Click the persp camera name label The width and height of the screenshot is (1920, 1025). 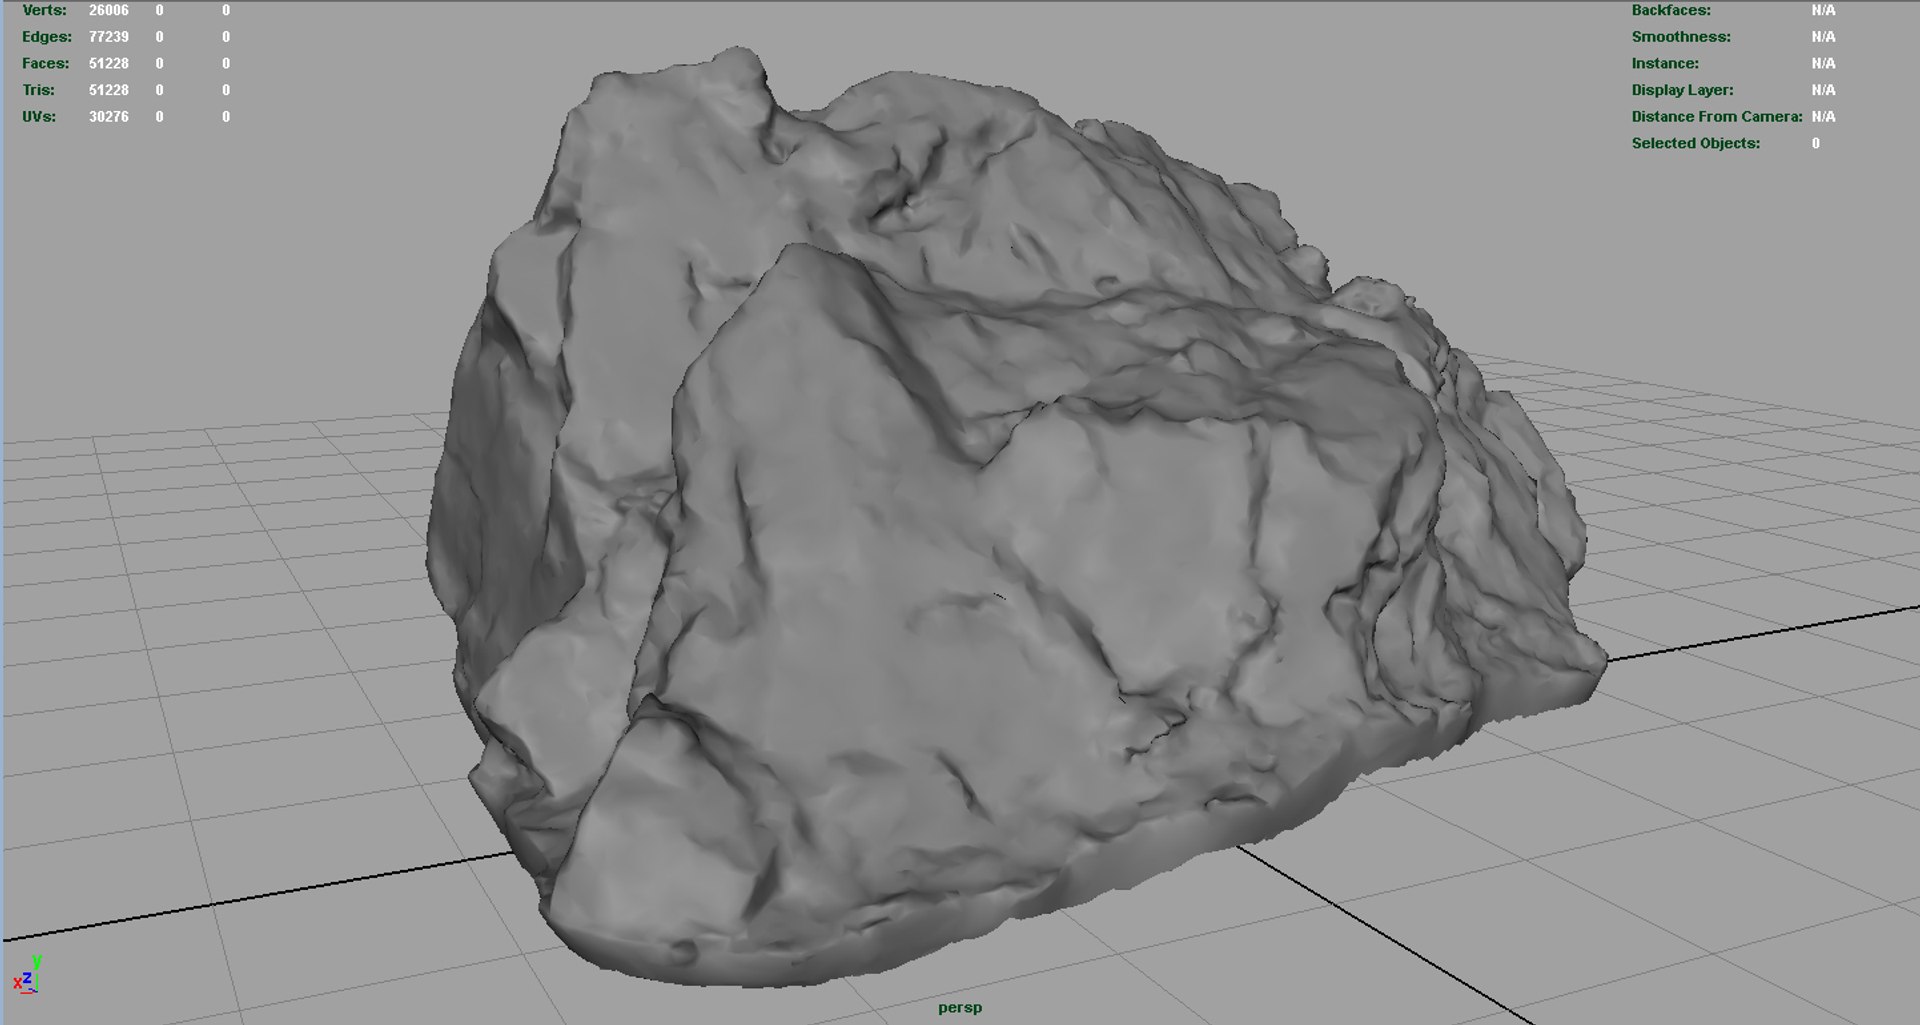pyautogui.click(x=960, y=1007)
